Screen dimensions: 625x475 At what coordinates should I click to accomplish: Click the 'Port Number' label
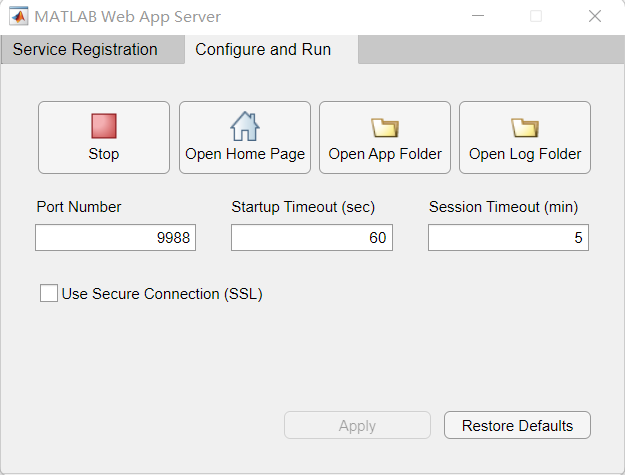[x=79, y=207]
